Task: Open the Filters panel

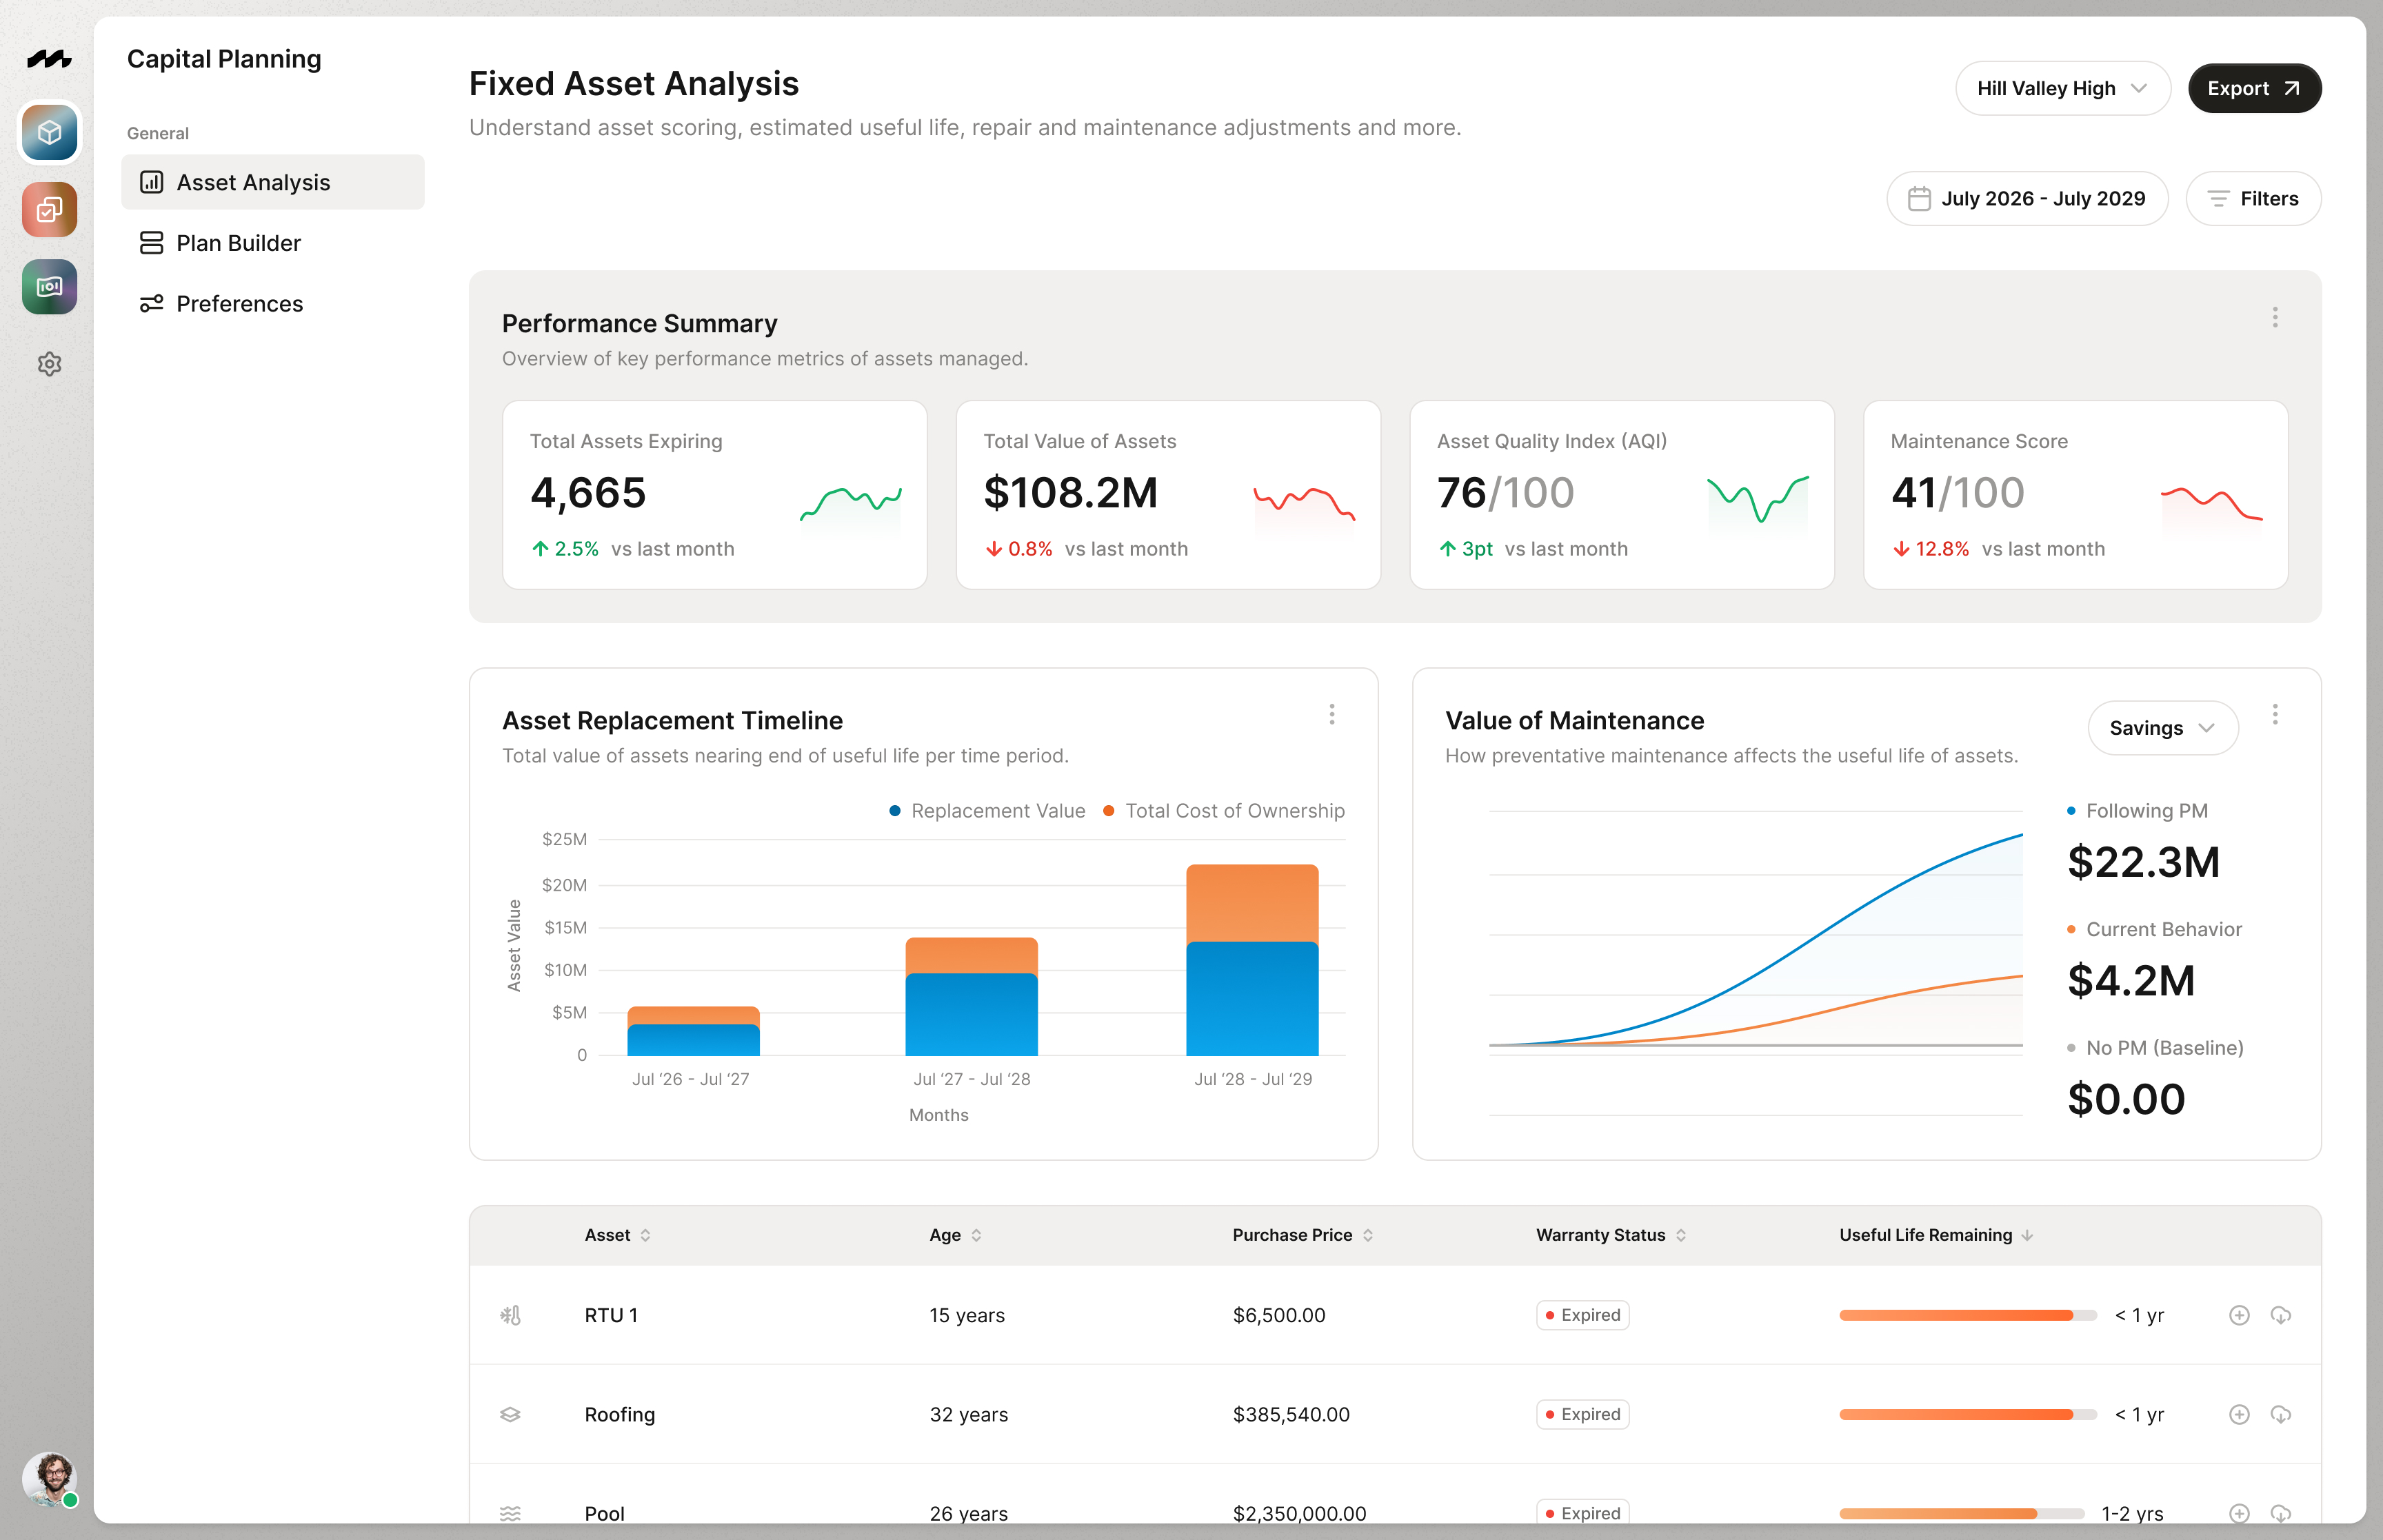Action: point(2254,198)
